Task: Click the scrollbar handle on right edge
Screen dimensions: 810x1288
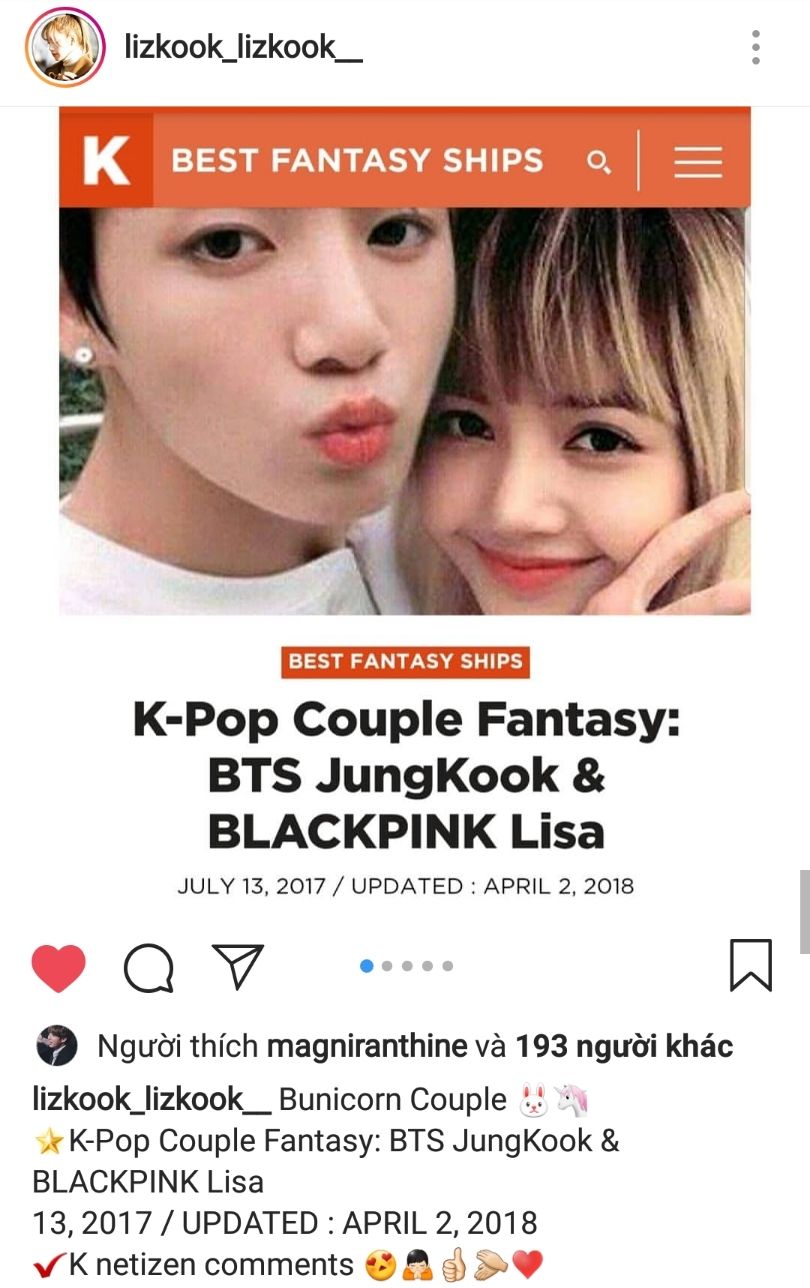Action: pos(804,911)
